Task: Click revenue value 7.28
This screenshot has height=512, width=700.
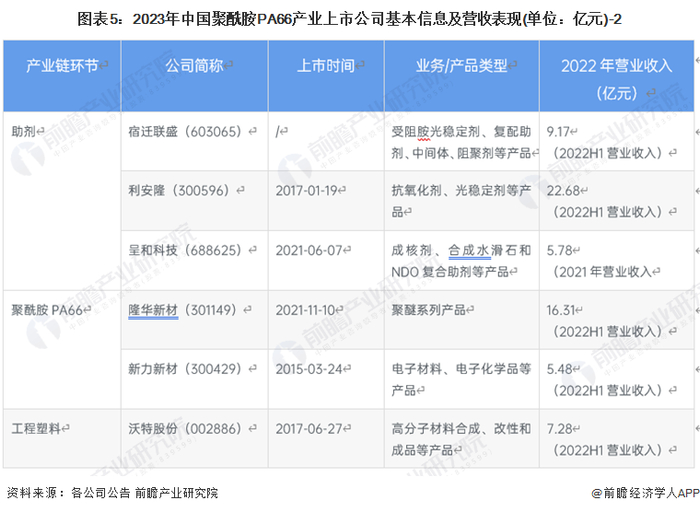Action: (x=559, y=429)
